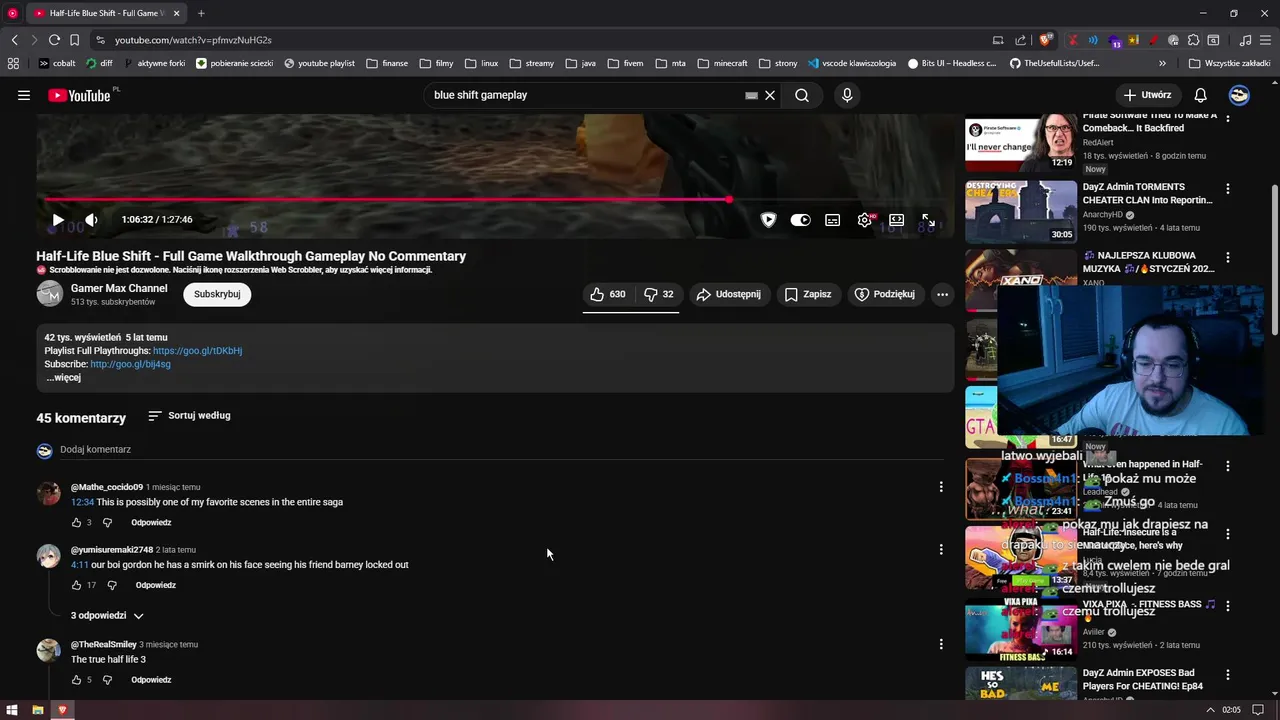Dislike the video (32 dislikes)
This screenshot has height=720, width=1280.
tap(658, 294)
